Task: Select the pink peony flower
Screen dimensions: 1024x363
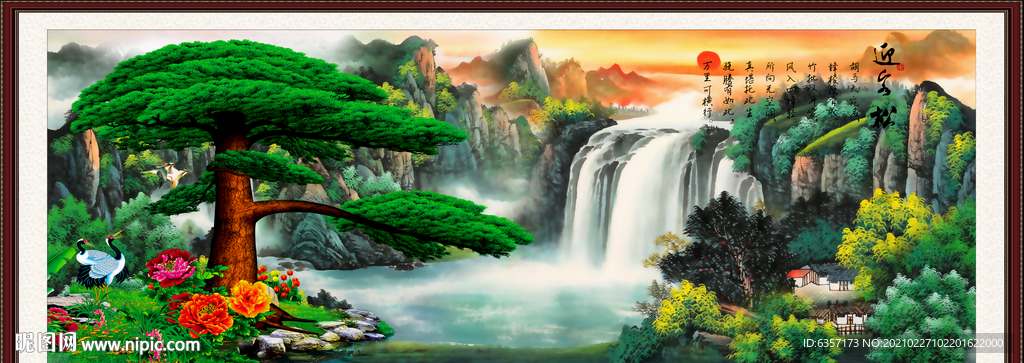Action: tap(171, 268)
